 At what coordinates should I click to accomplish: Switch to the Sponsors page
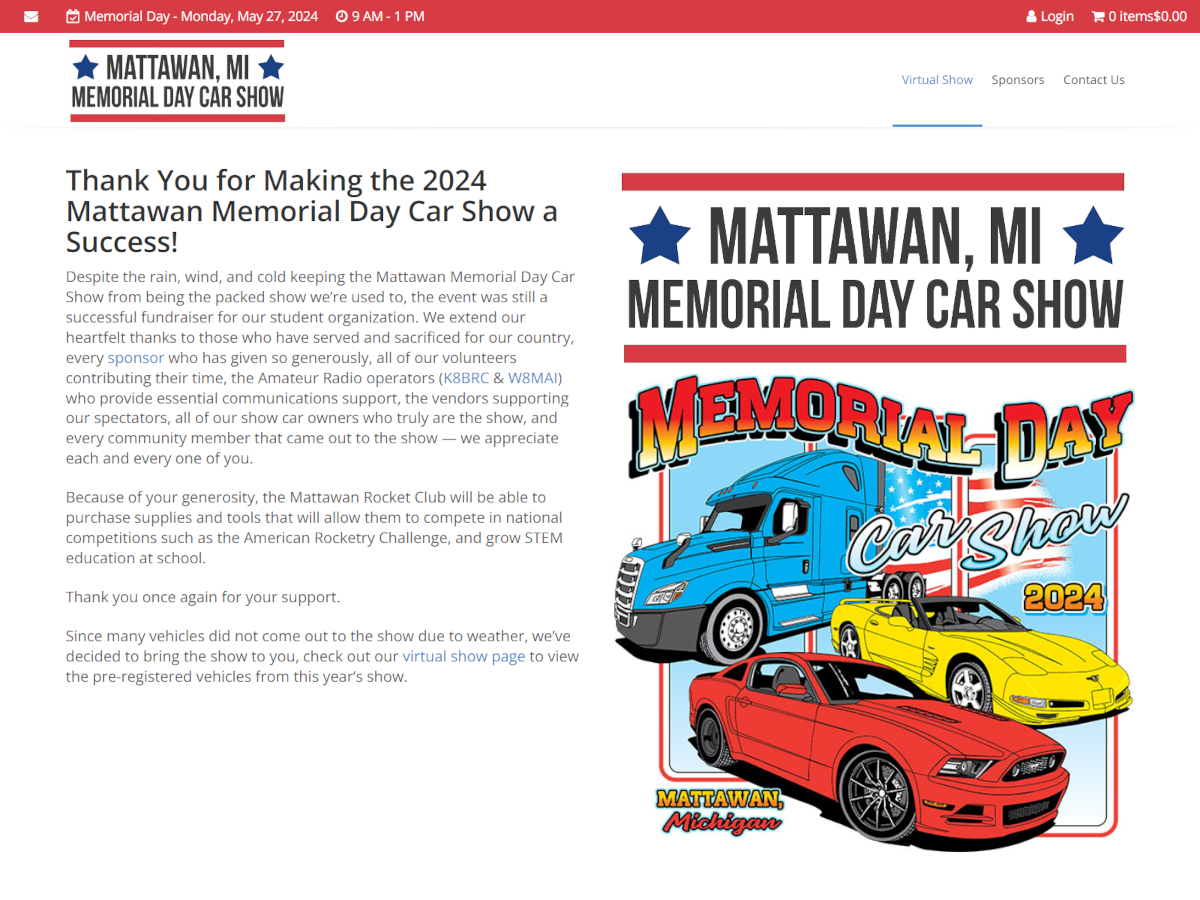(1018, 79)
